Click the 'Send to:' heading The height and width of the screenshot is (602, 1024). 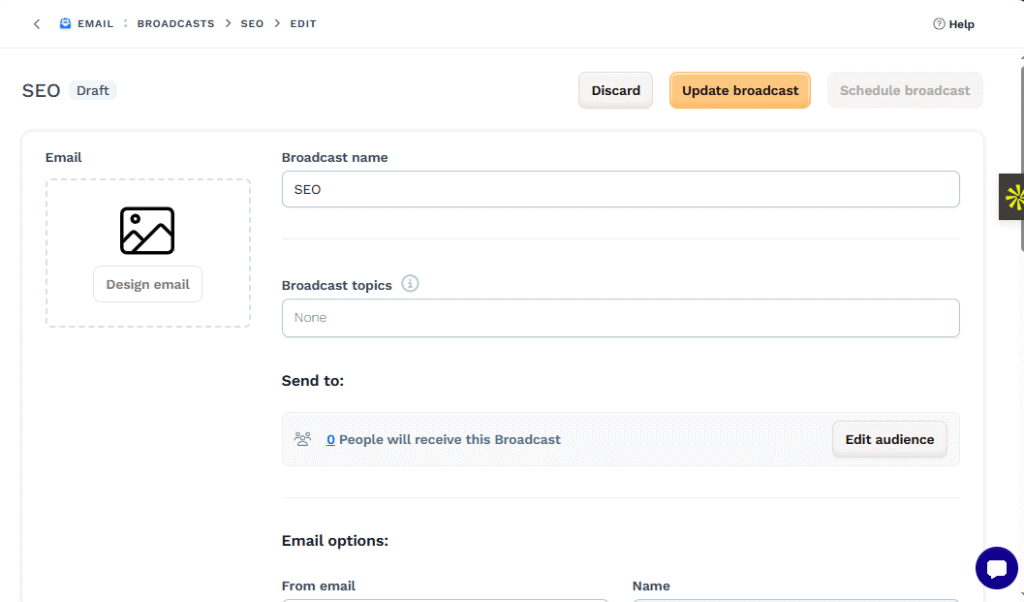click(x=313, y=381)
